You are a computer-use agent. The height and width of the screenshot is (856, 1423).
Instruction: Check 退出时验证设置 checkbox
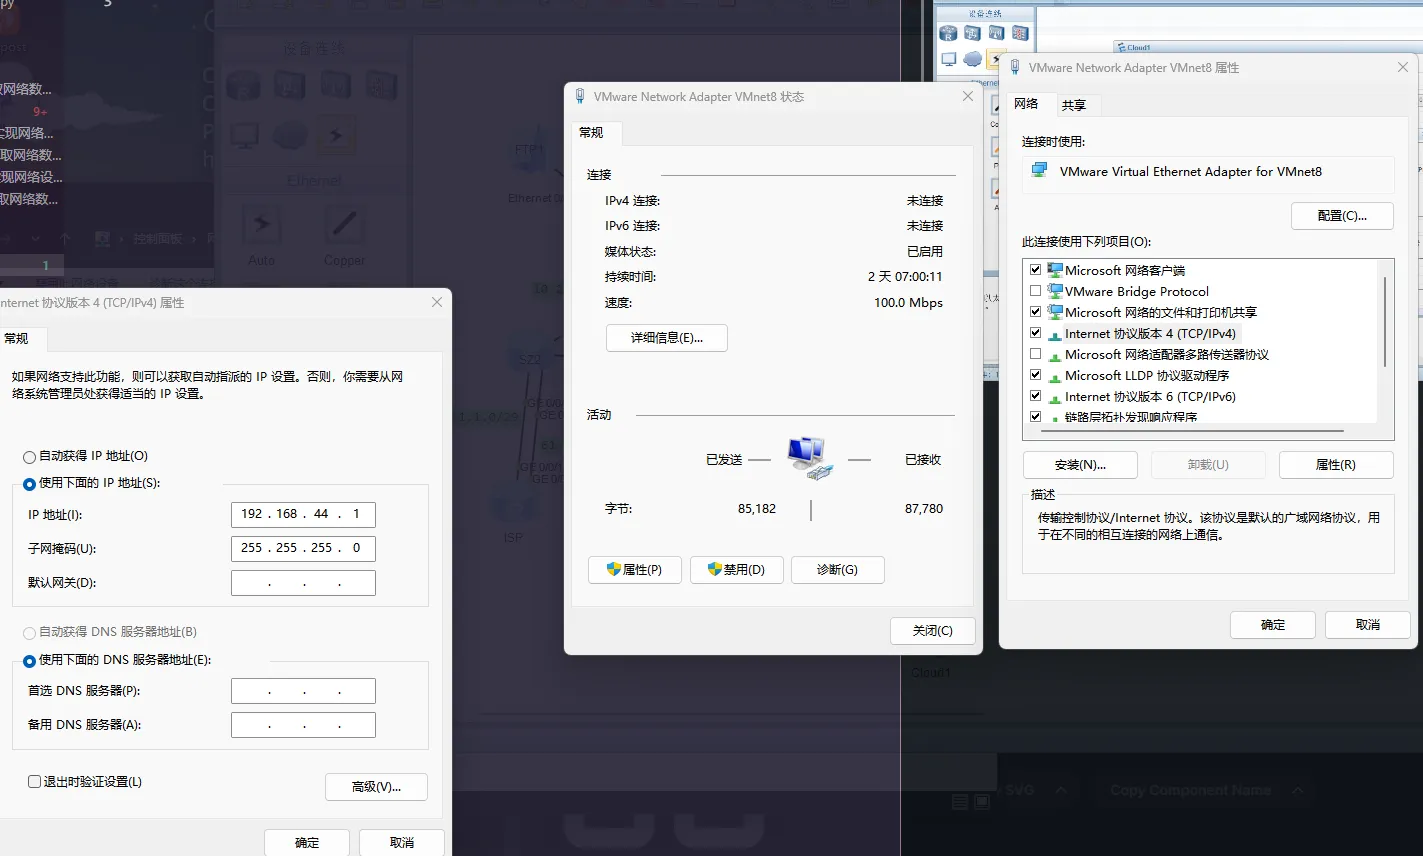click(34, 782)
